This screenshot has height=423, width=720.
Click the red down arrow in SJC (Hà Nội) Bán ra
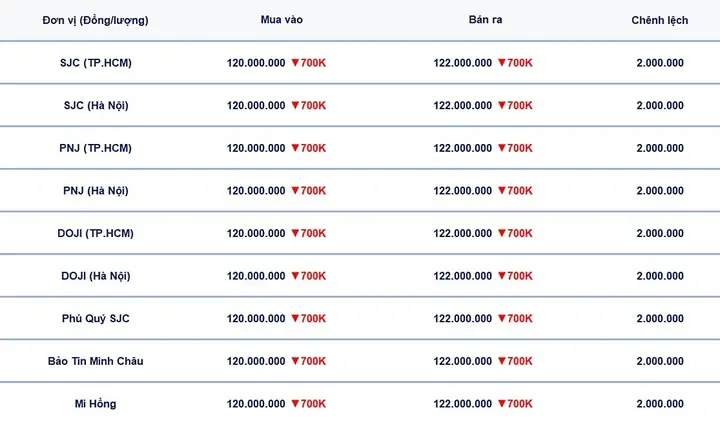point(502,105)
